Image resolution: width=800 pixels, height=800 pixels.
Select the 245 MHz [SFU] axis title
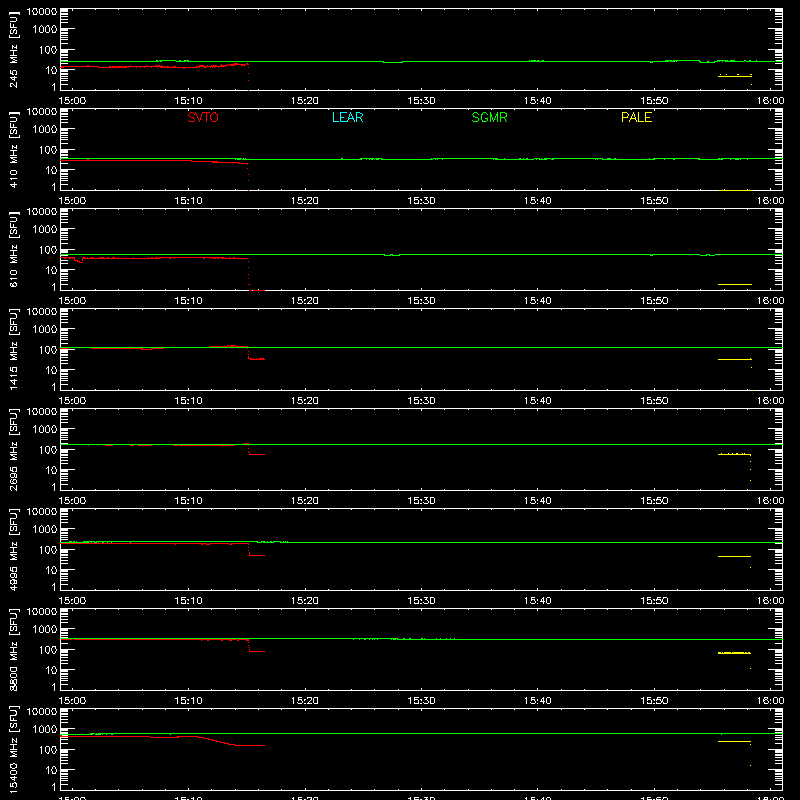(13, 49)
